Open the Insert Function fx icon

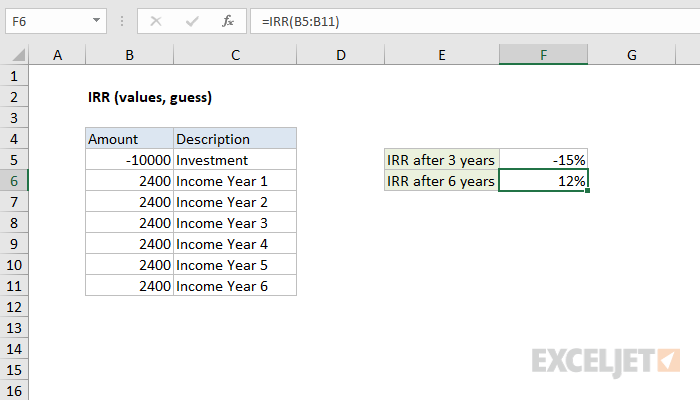coord(228,21)
